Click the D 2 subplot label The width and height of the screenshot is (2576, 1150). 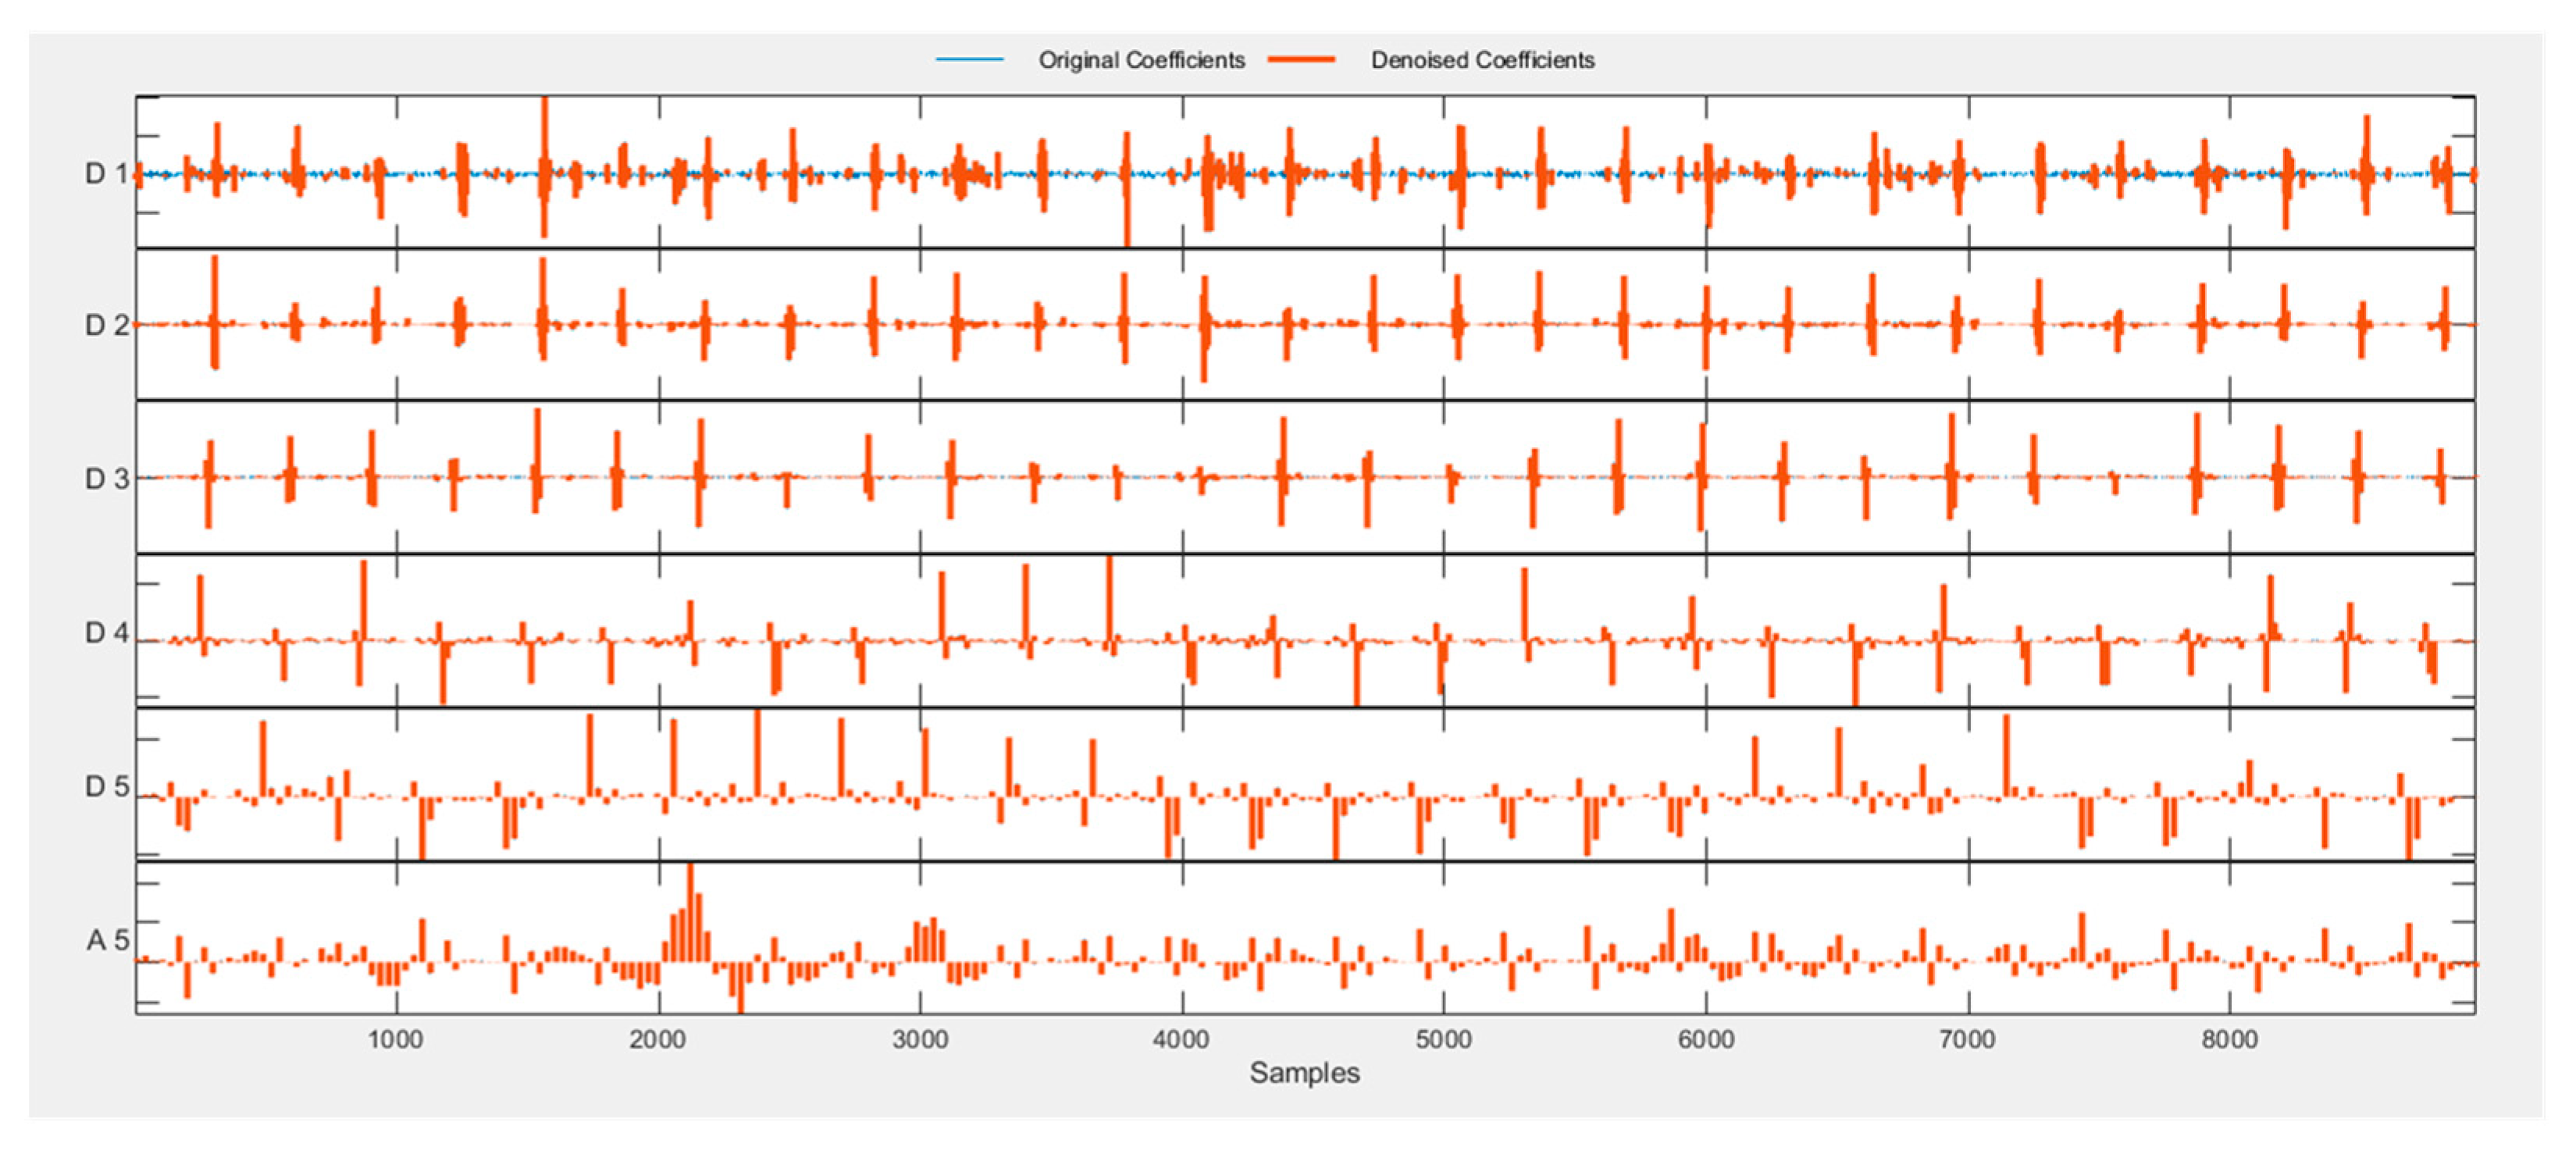106,326
